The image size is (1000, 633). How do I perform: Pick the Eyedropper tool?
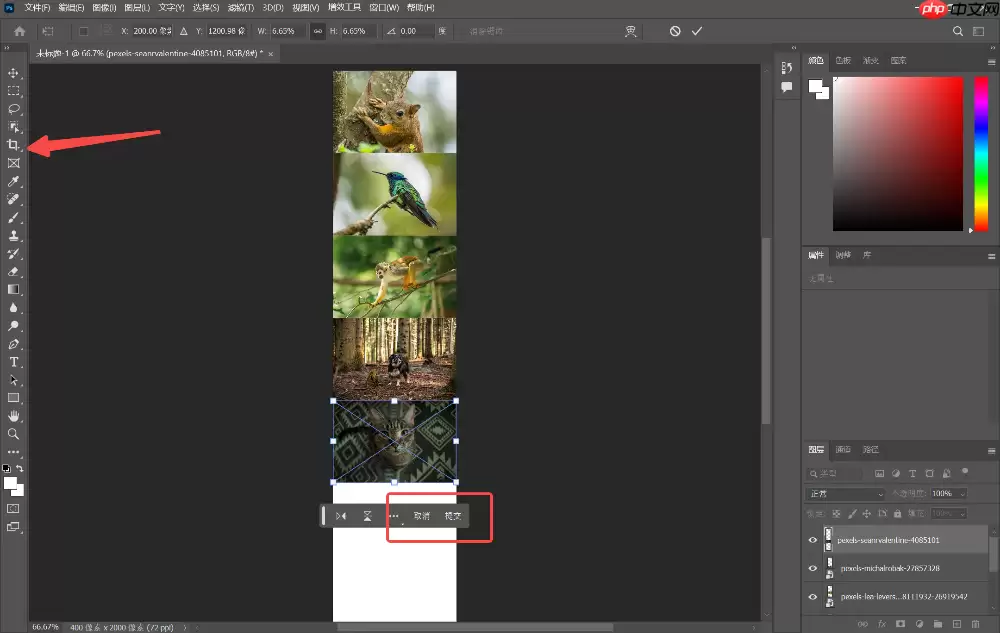point(13,181)
